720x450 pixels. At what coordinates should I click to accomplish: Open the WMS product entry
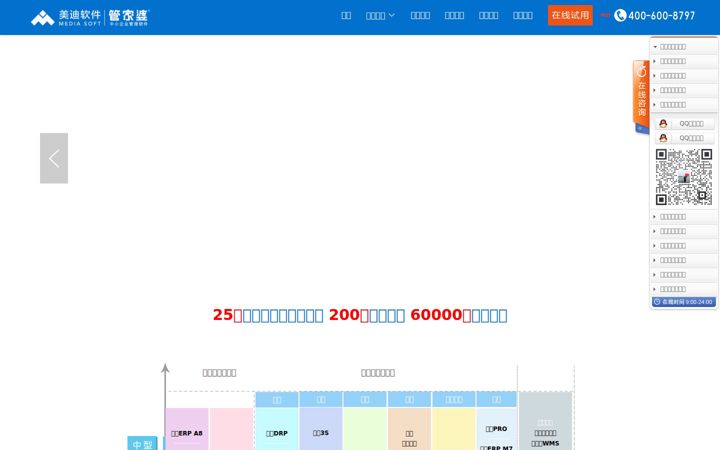tap(546, 444)
